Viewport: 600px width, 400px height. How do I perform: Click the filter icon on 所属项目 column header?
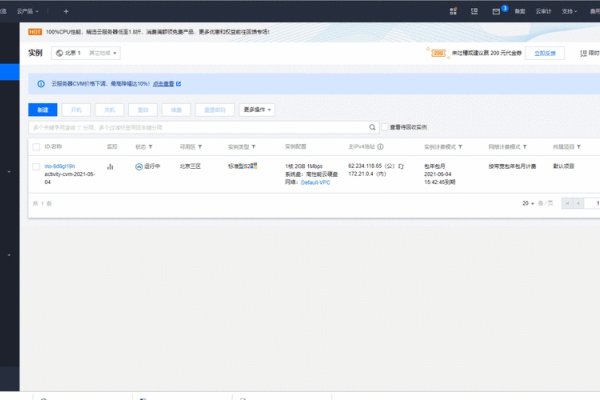coord(579,147)
